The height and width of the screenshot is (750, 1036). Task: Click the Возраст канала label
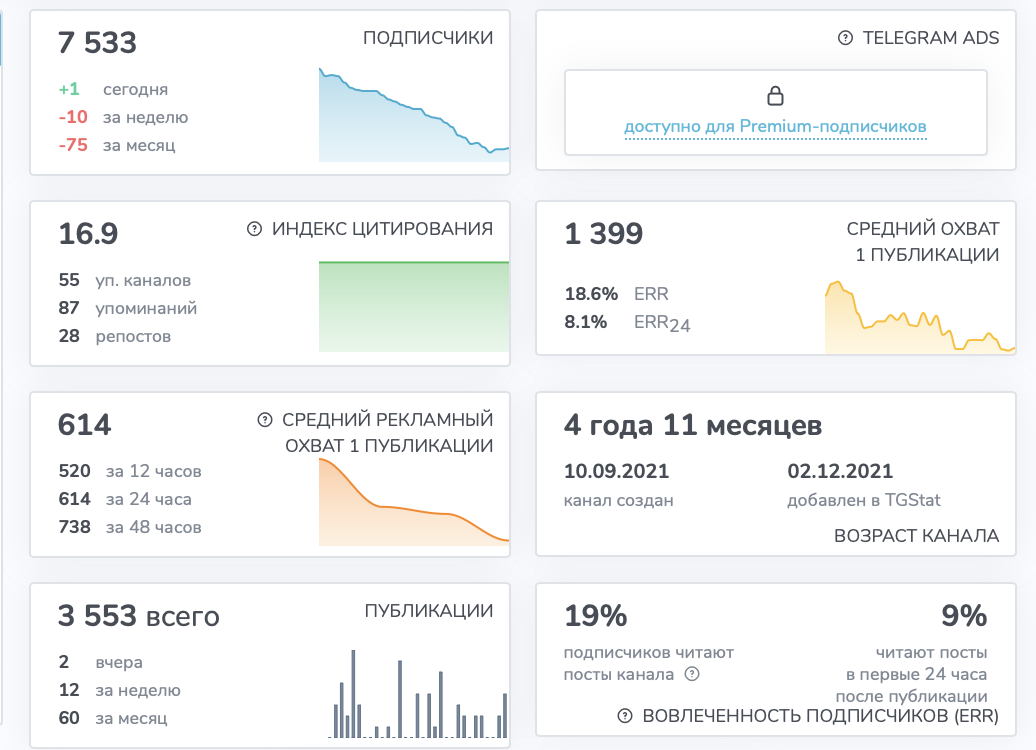tap(916, 535)
